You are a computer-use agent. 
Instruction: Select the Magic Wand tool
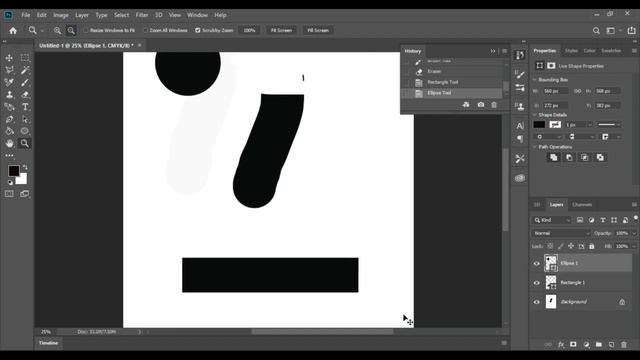click(x=25, y=70)
